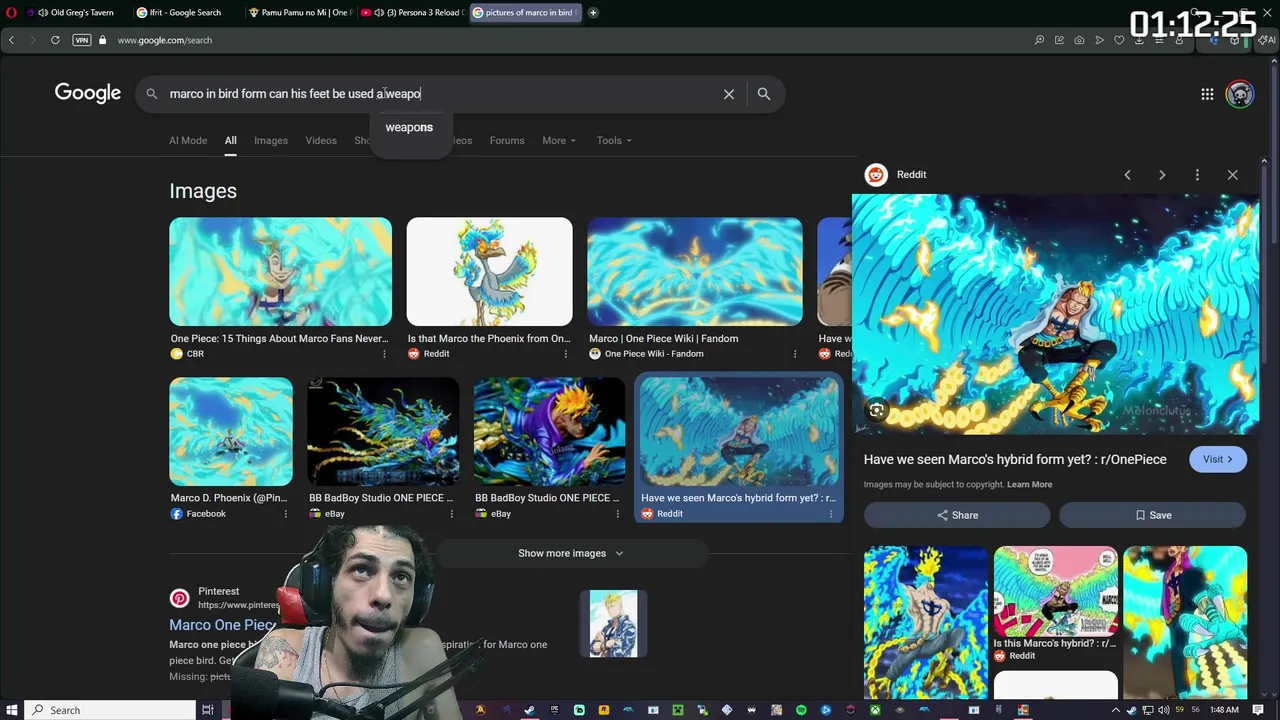Open the Opera menu logo
Viewport: 1280px width, 720px height.
tap(11, 13)
